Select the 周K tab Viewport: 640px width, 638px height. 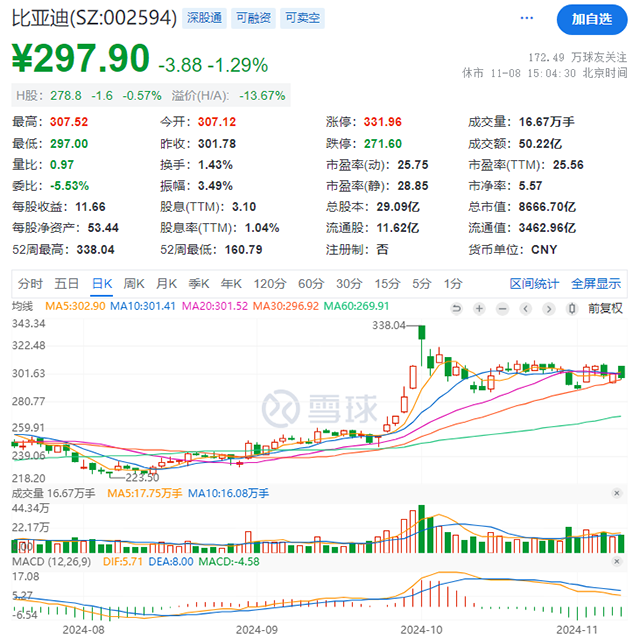[134, 283]
